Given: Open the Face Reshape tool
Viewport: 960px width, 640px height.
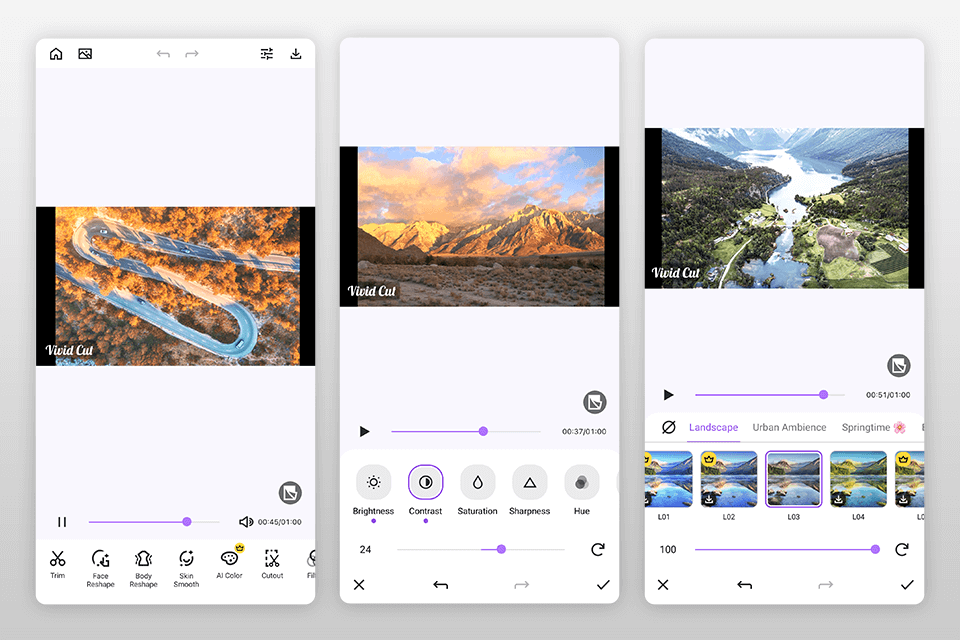Looking at the screenshot, I should (100, 568).
